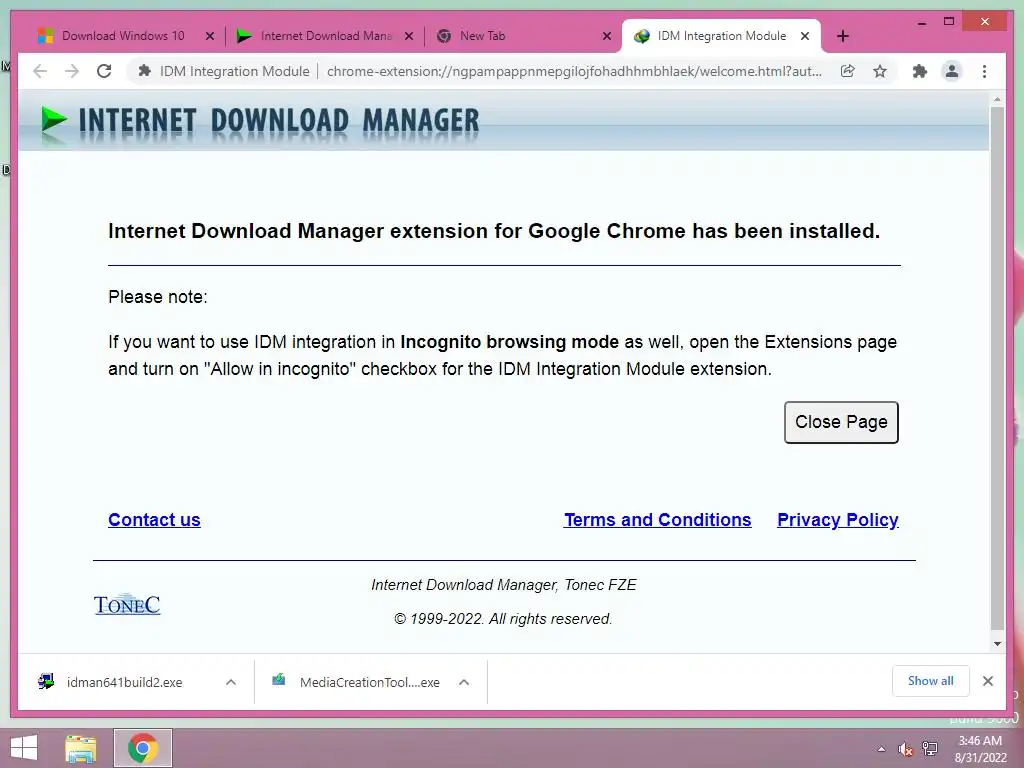Click the extension puzzle icon in address bar
Viewport: 1024px width, 768px height.
pyautogui.click(x=145, y=71)
